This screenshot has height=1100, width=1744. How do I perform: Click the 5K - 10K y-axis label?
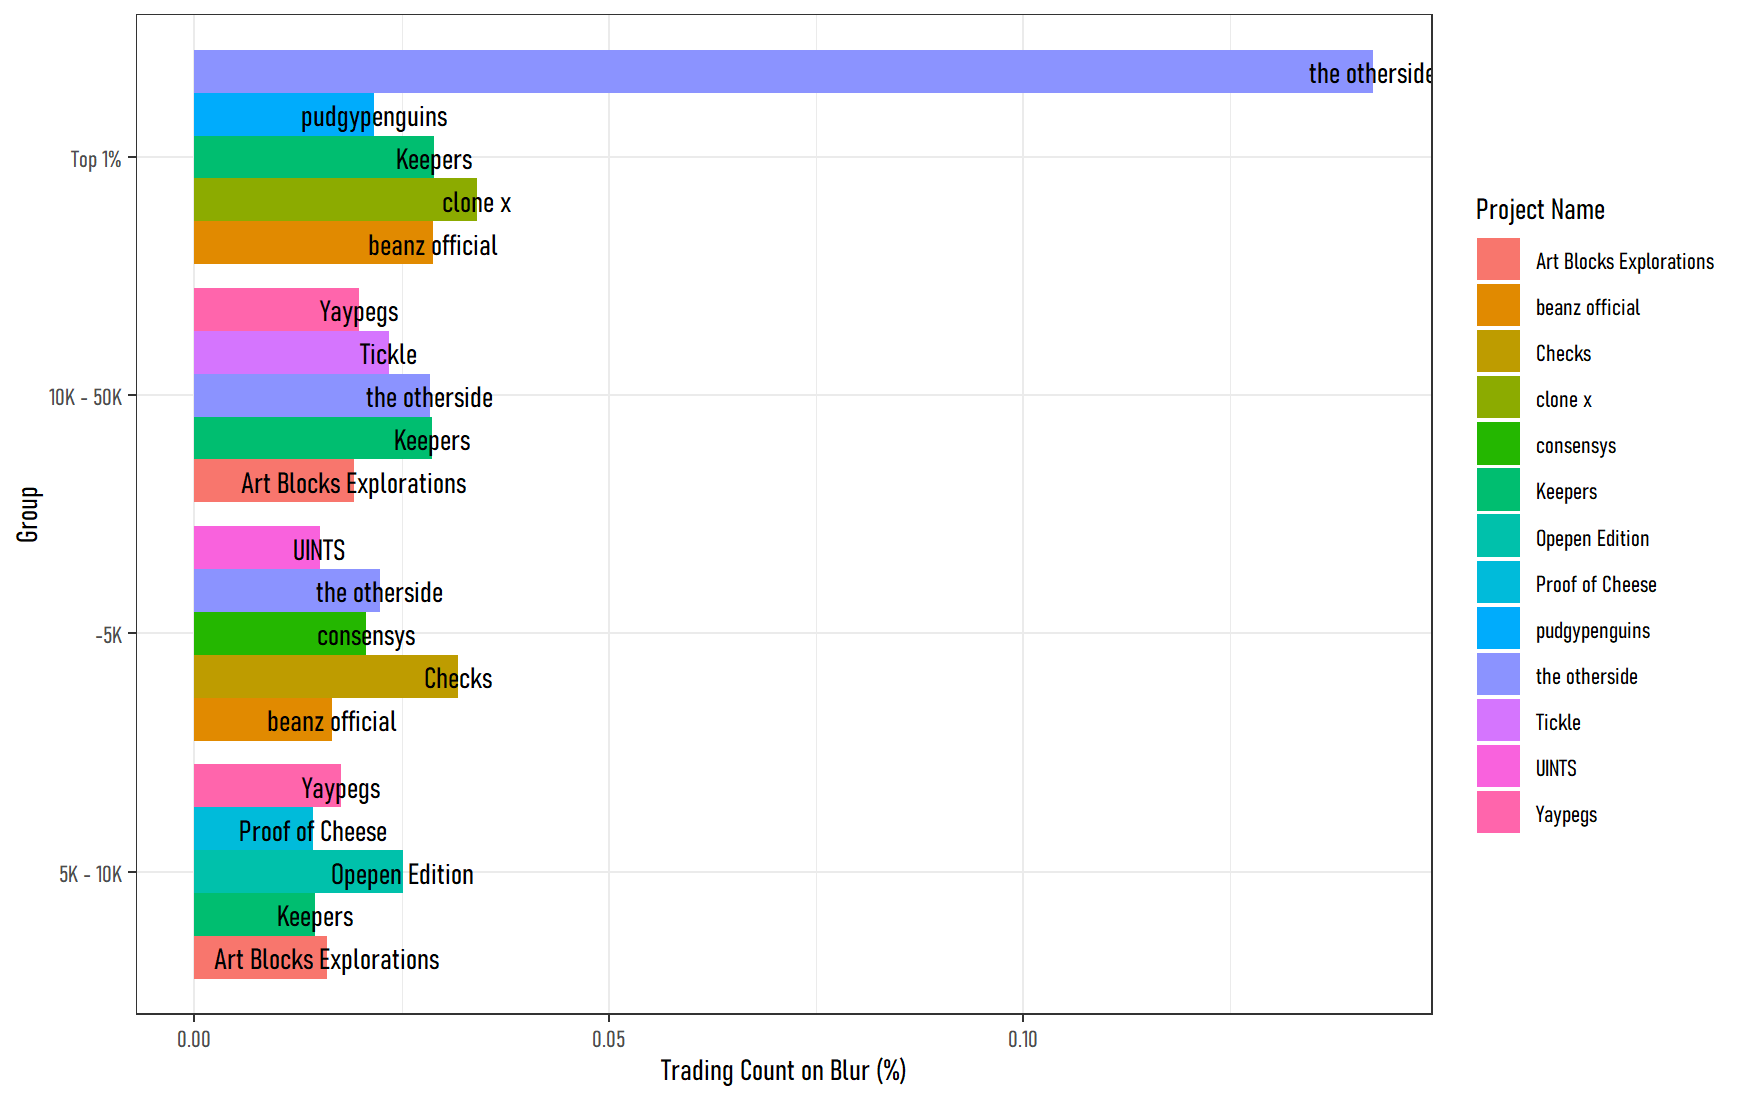pyautogui.click(x=90, y=874)
